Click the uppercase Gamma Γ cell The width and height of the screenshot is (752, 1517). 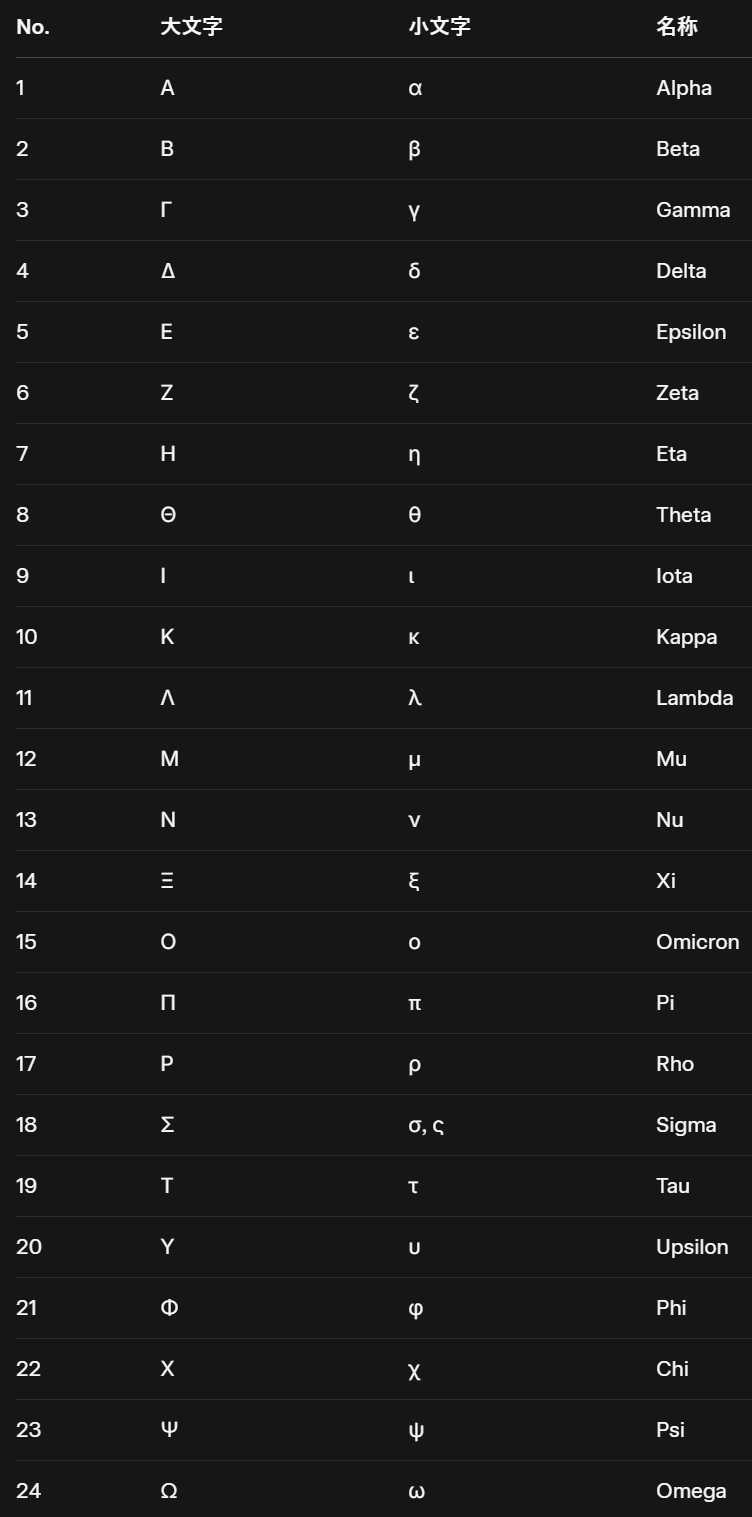click(166, 210)
